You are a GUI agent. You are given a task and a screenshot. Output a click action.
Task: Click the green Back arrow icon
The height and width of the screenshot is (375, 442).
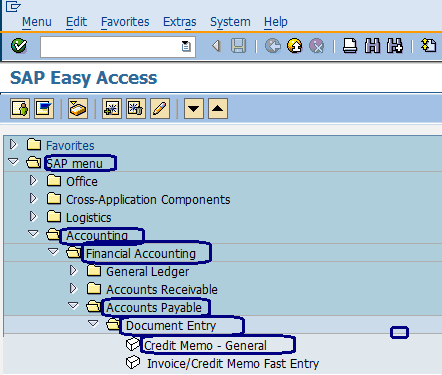pos(273,46)
